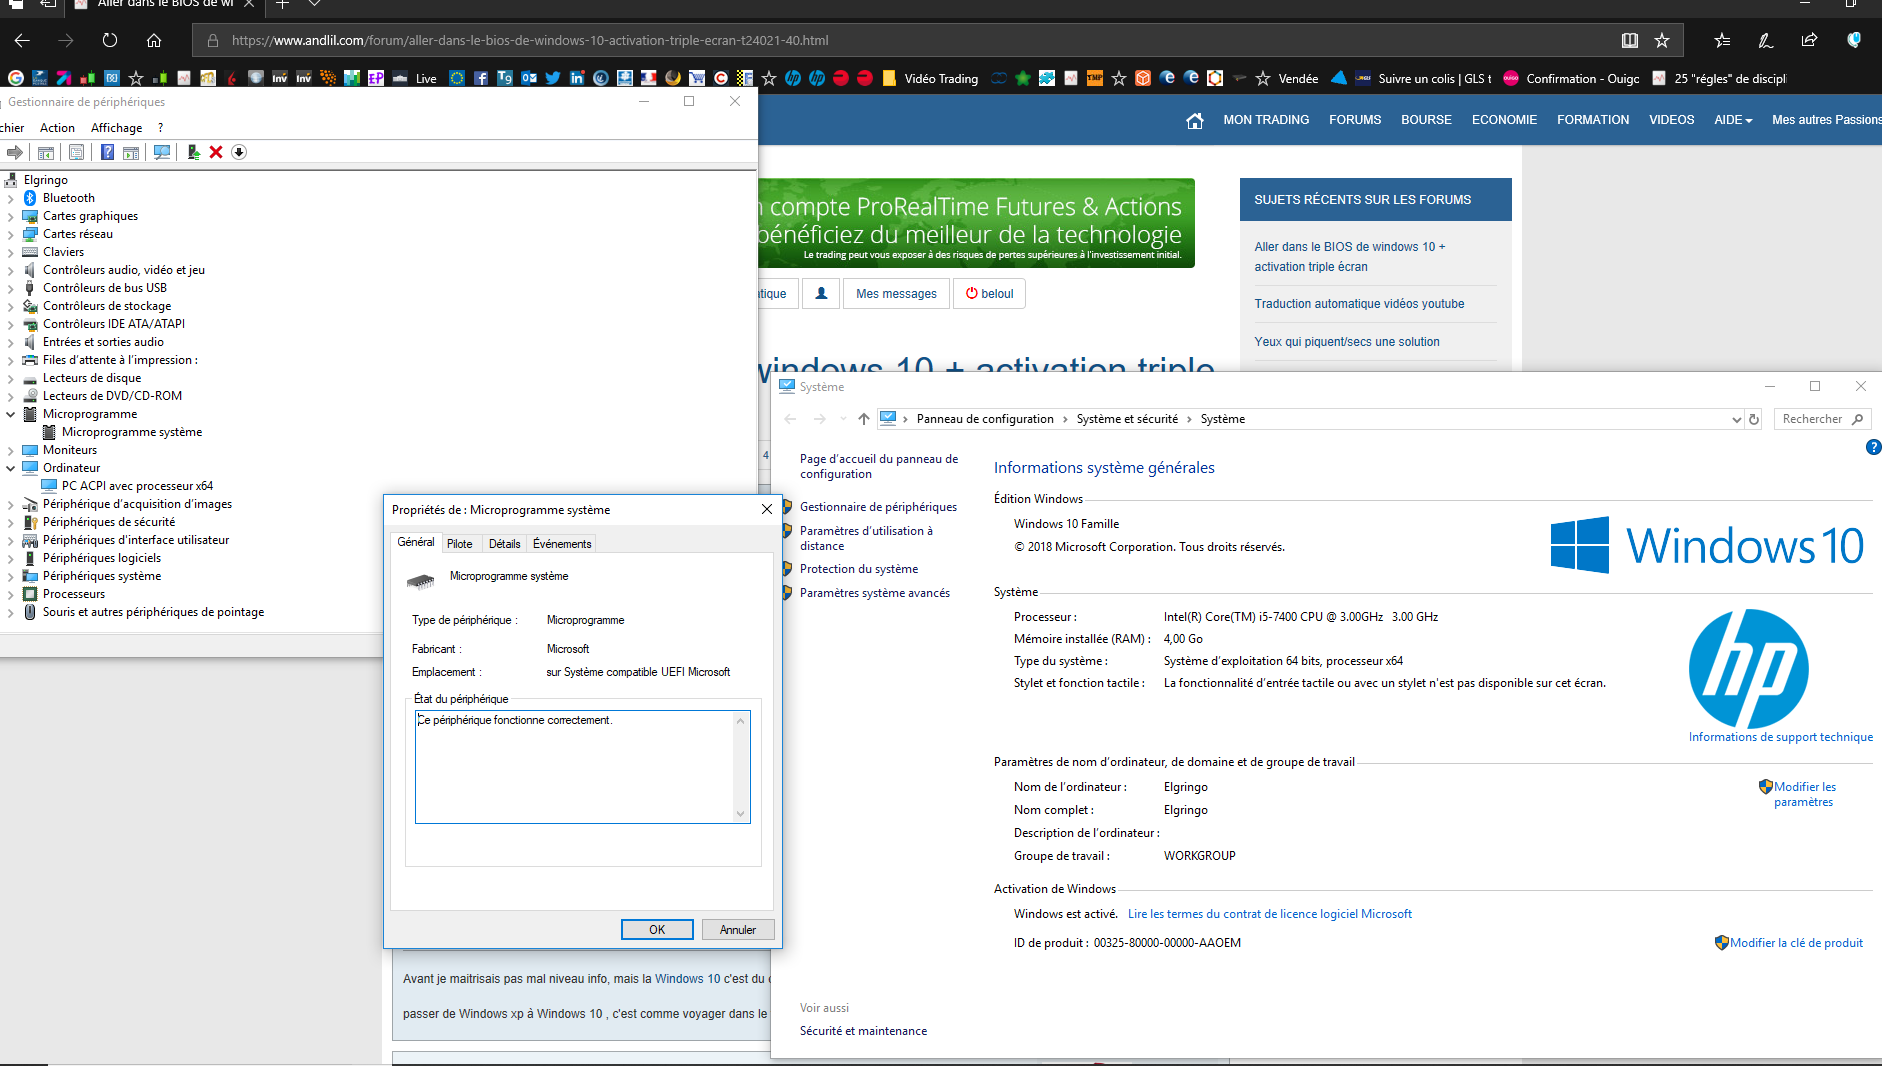Screen dimensions: 1882x1066
Task: Click OK in the properties dialog
Action: [x=657, y=930]
